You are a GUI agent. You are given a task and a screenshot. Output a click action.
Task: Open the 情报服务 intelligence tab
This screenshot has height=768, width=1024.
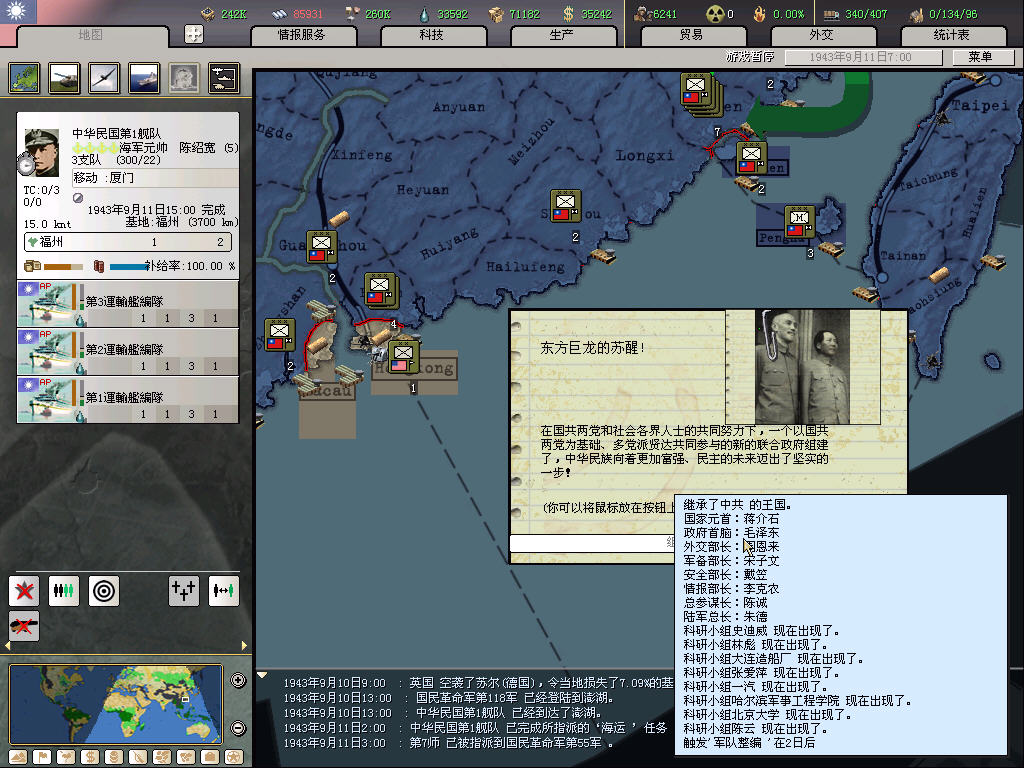pos(302,35)
